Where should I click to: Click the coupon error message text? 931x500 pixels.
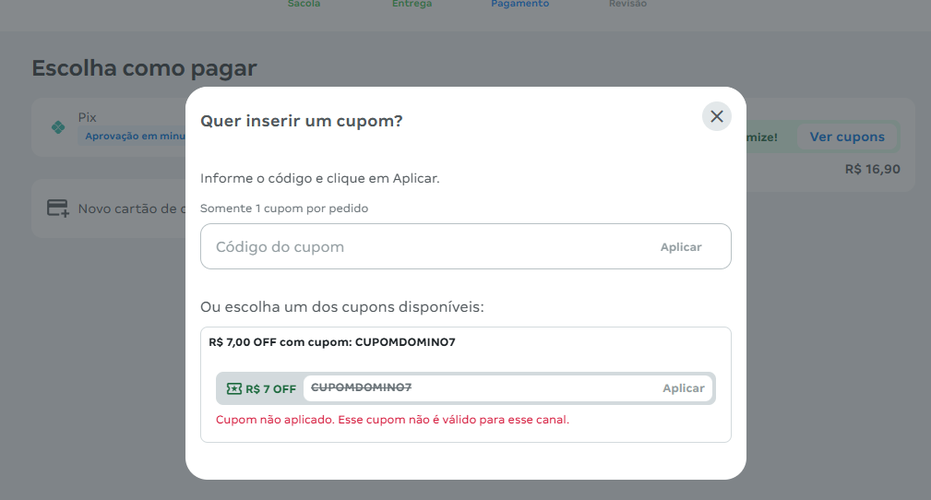click(392, 420)
